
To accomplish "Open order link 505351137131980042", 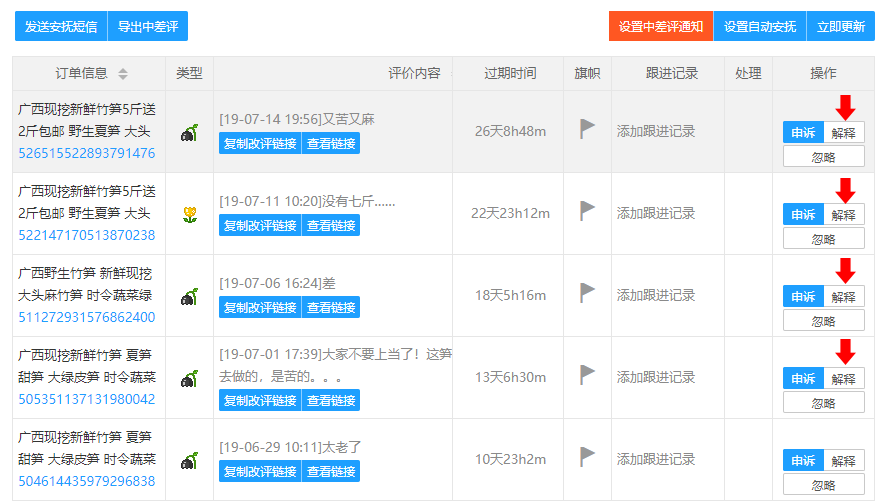I will (86, 399).
